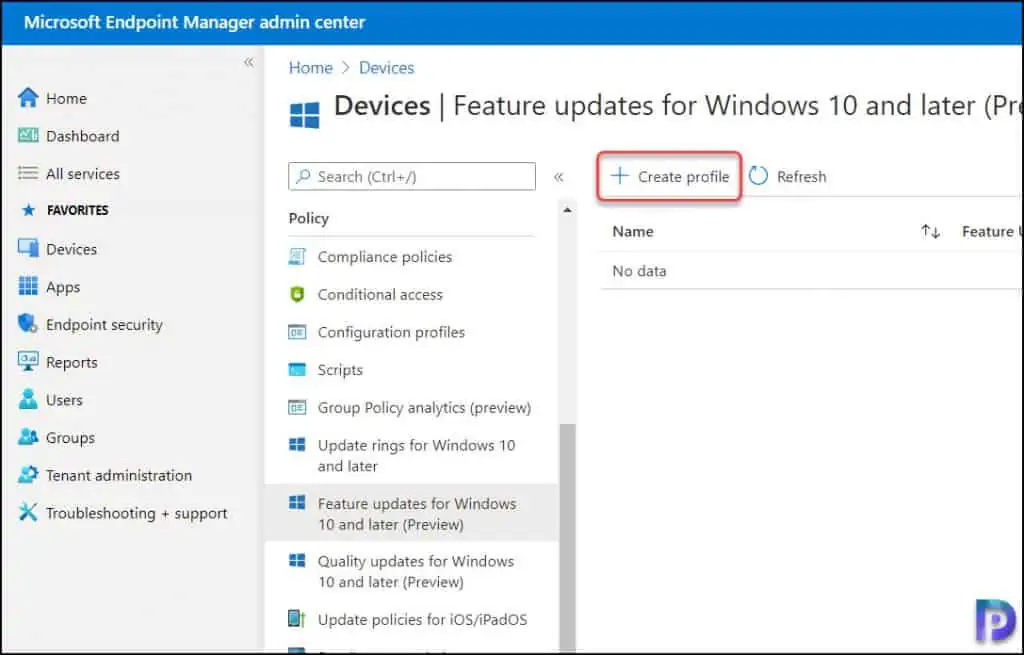Screen dimensions: 1024x655
Task: Focus the Search (Ctrl+/) field
Action: 412,176
